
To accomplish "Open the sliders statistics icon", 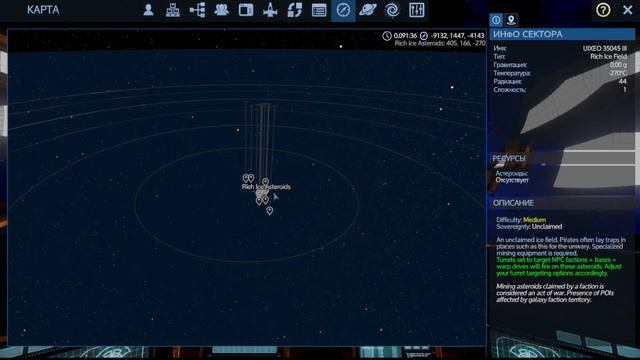I will [x=416, y=10].
